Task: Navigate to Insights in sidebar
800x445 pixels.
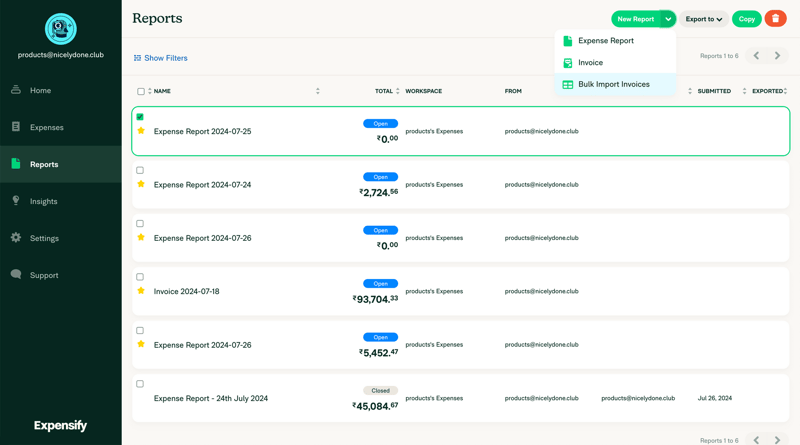Action: point(61,201)
